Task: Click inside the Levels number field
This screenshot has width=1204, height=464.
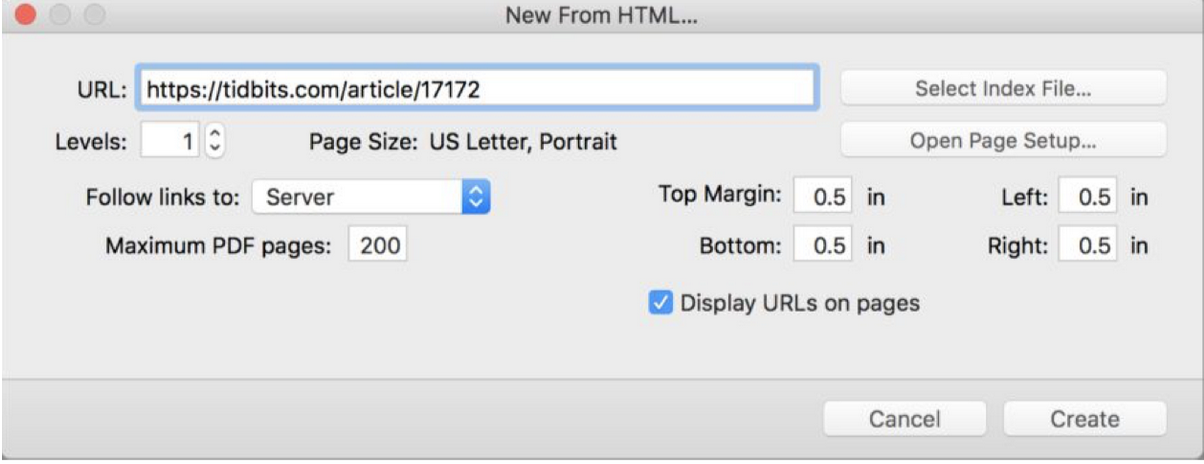Action: click(171, 142)
